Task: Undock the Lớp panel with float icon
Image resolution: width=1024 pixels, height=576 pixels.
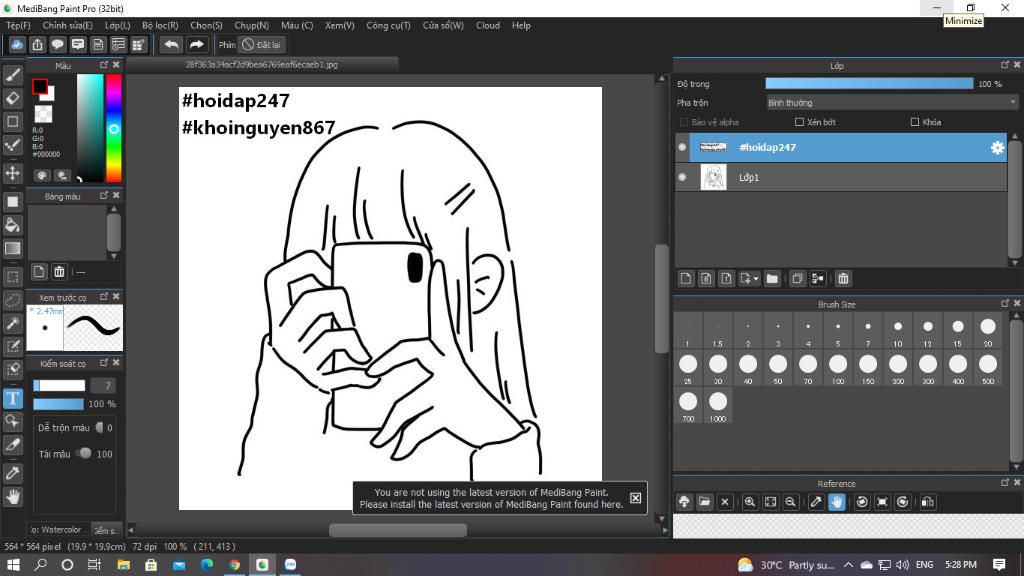Action: click(1004, 65)
